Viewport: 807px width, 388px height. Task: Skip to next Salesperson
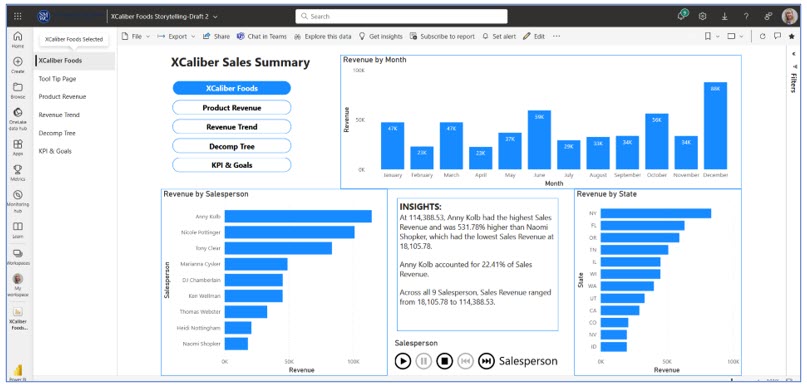coord(486,361)
